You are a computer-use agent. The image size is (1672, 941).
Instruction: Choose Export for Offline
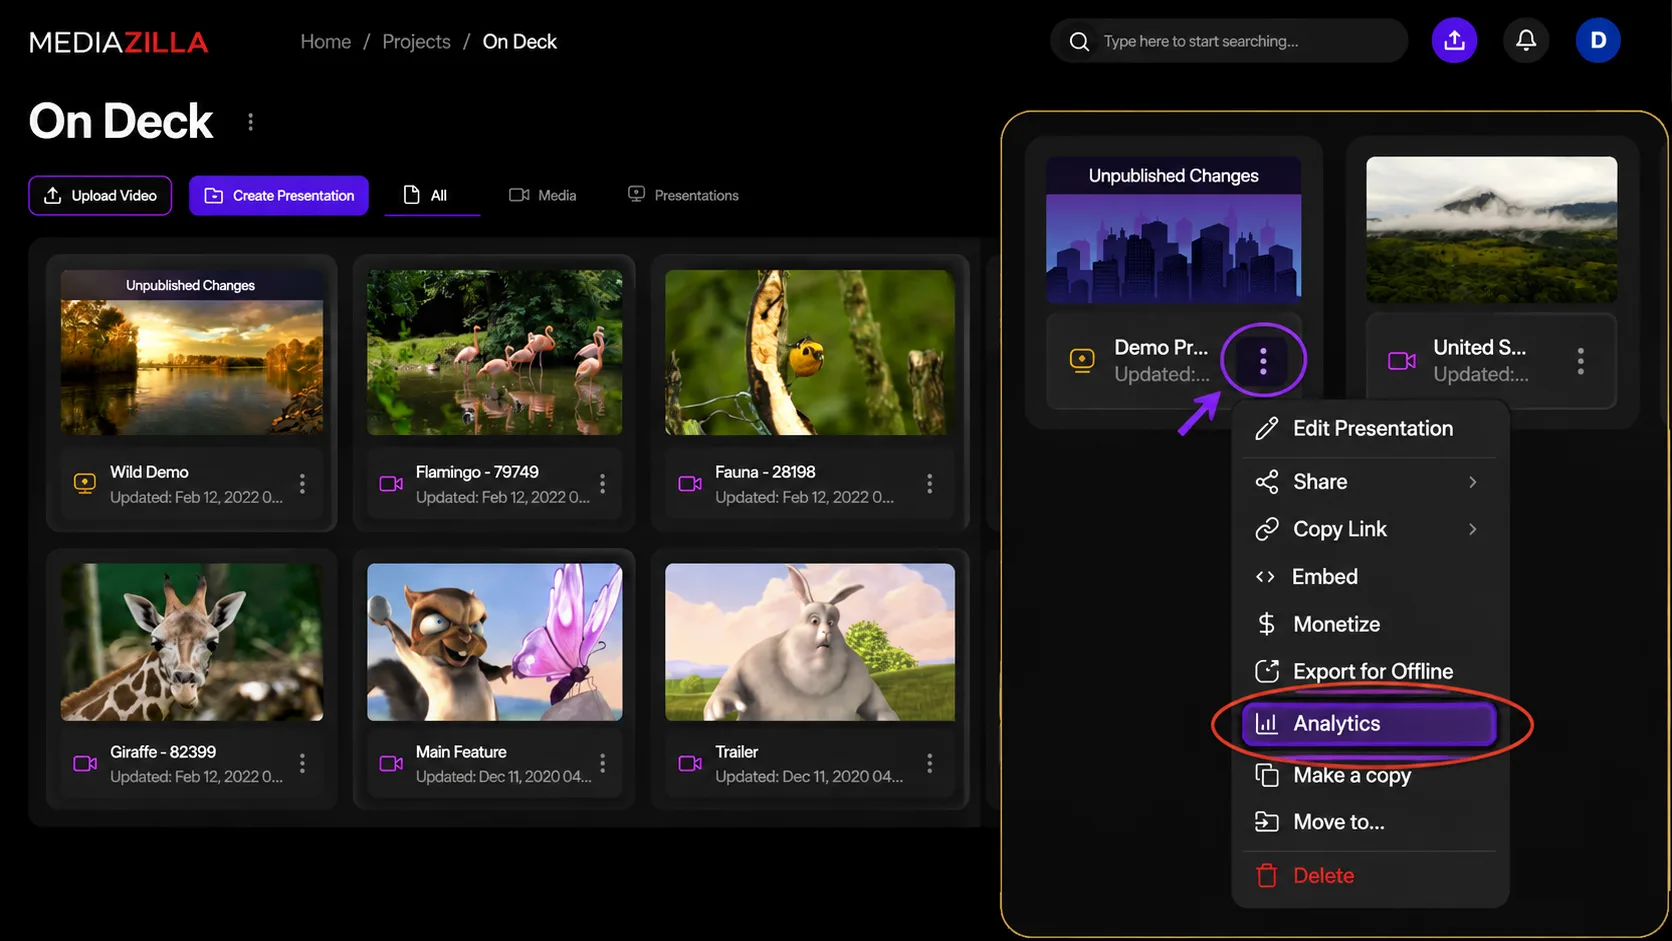[1369, 672]
